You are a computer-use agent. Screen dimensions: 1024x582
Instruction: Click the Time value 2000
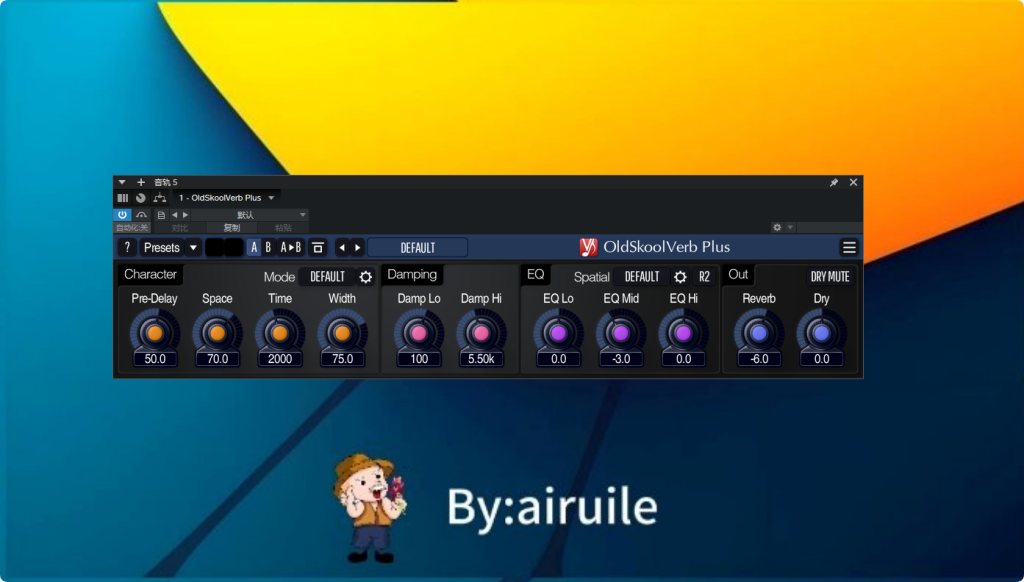[280, 359]
